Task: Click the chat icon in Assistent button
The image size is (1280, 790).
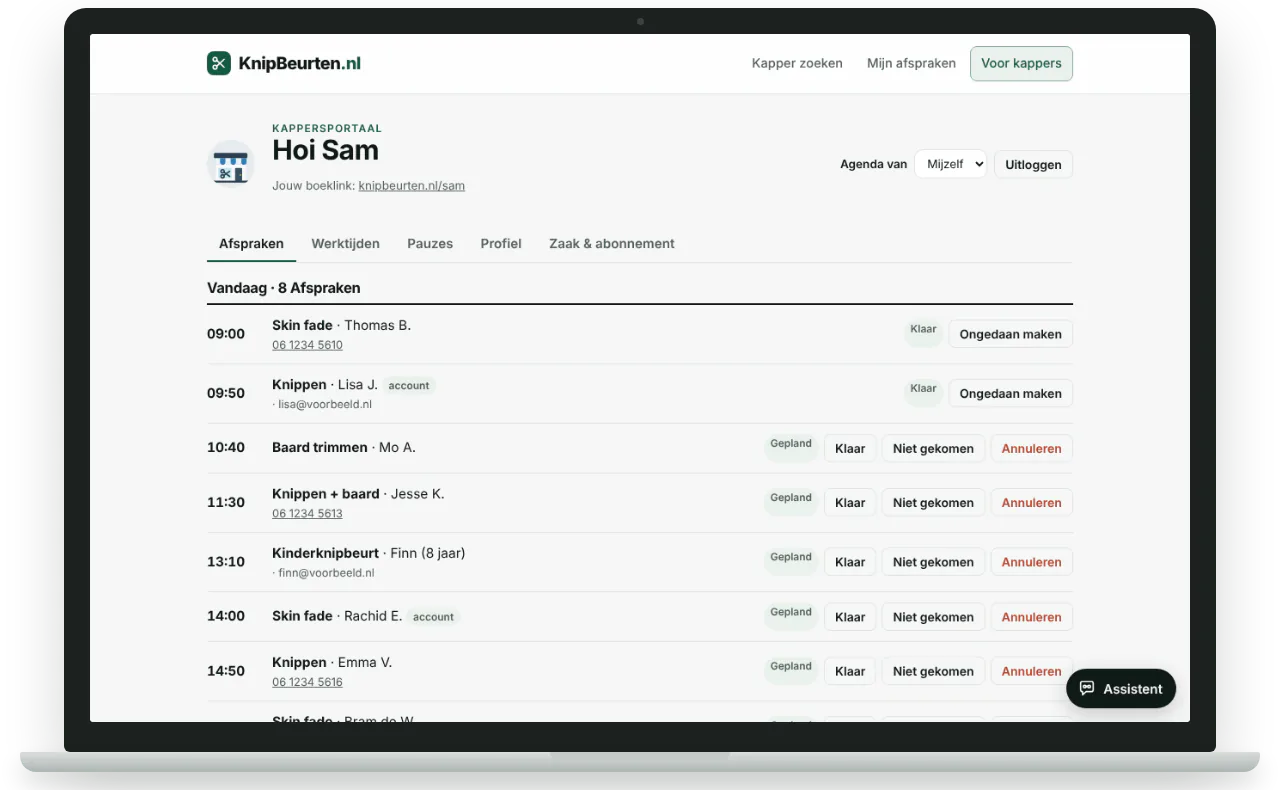Action: click(x=1087, y=689)
